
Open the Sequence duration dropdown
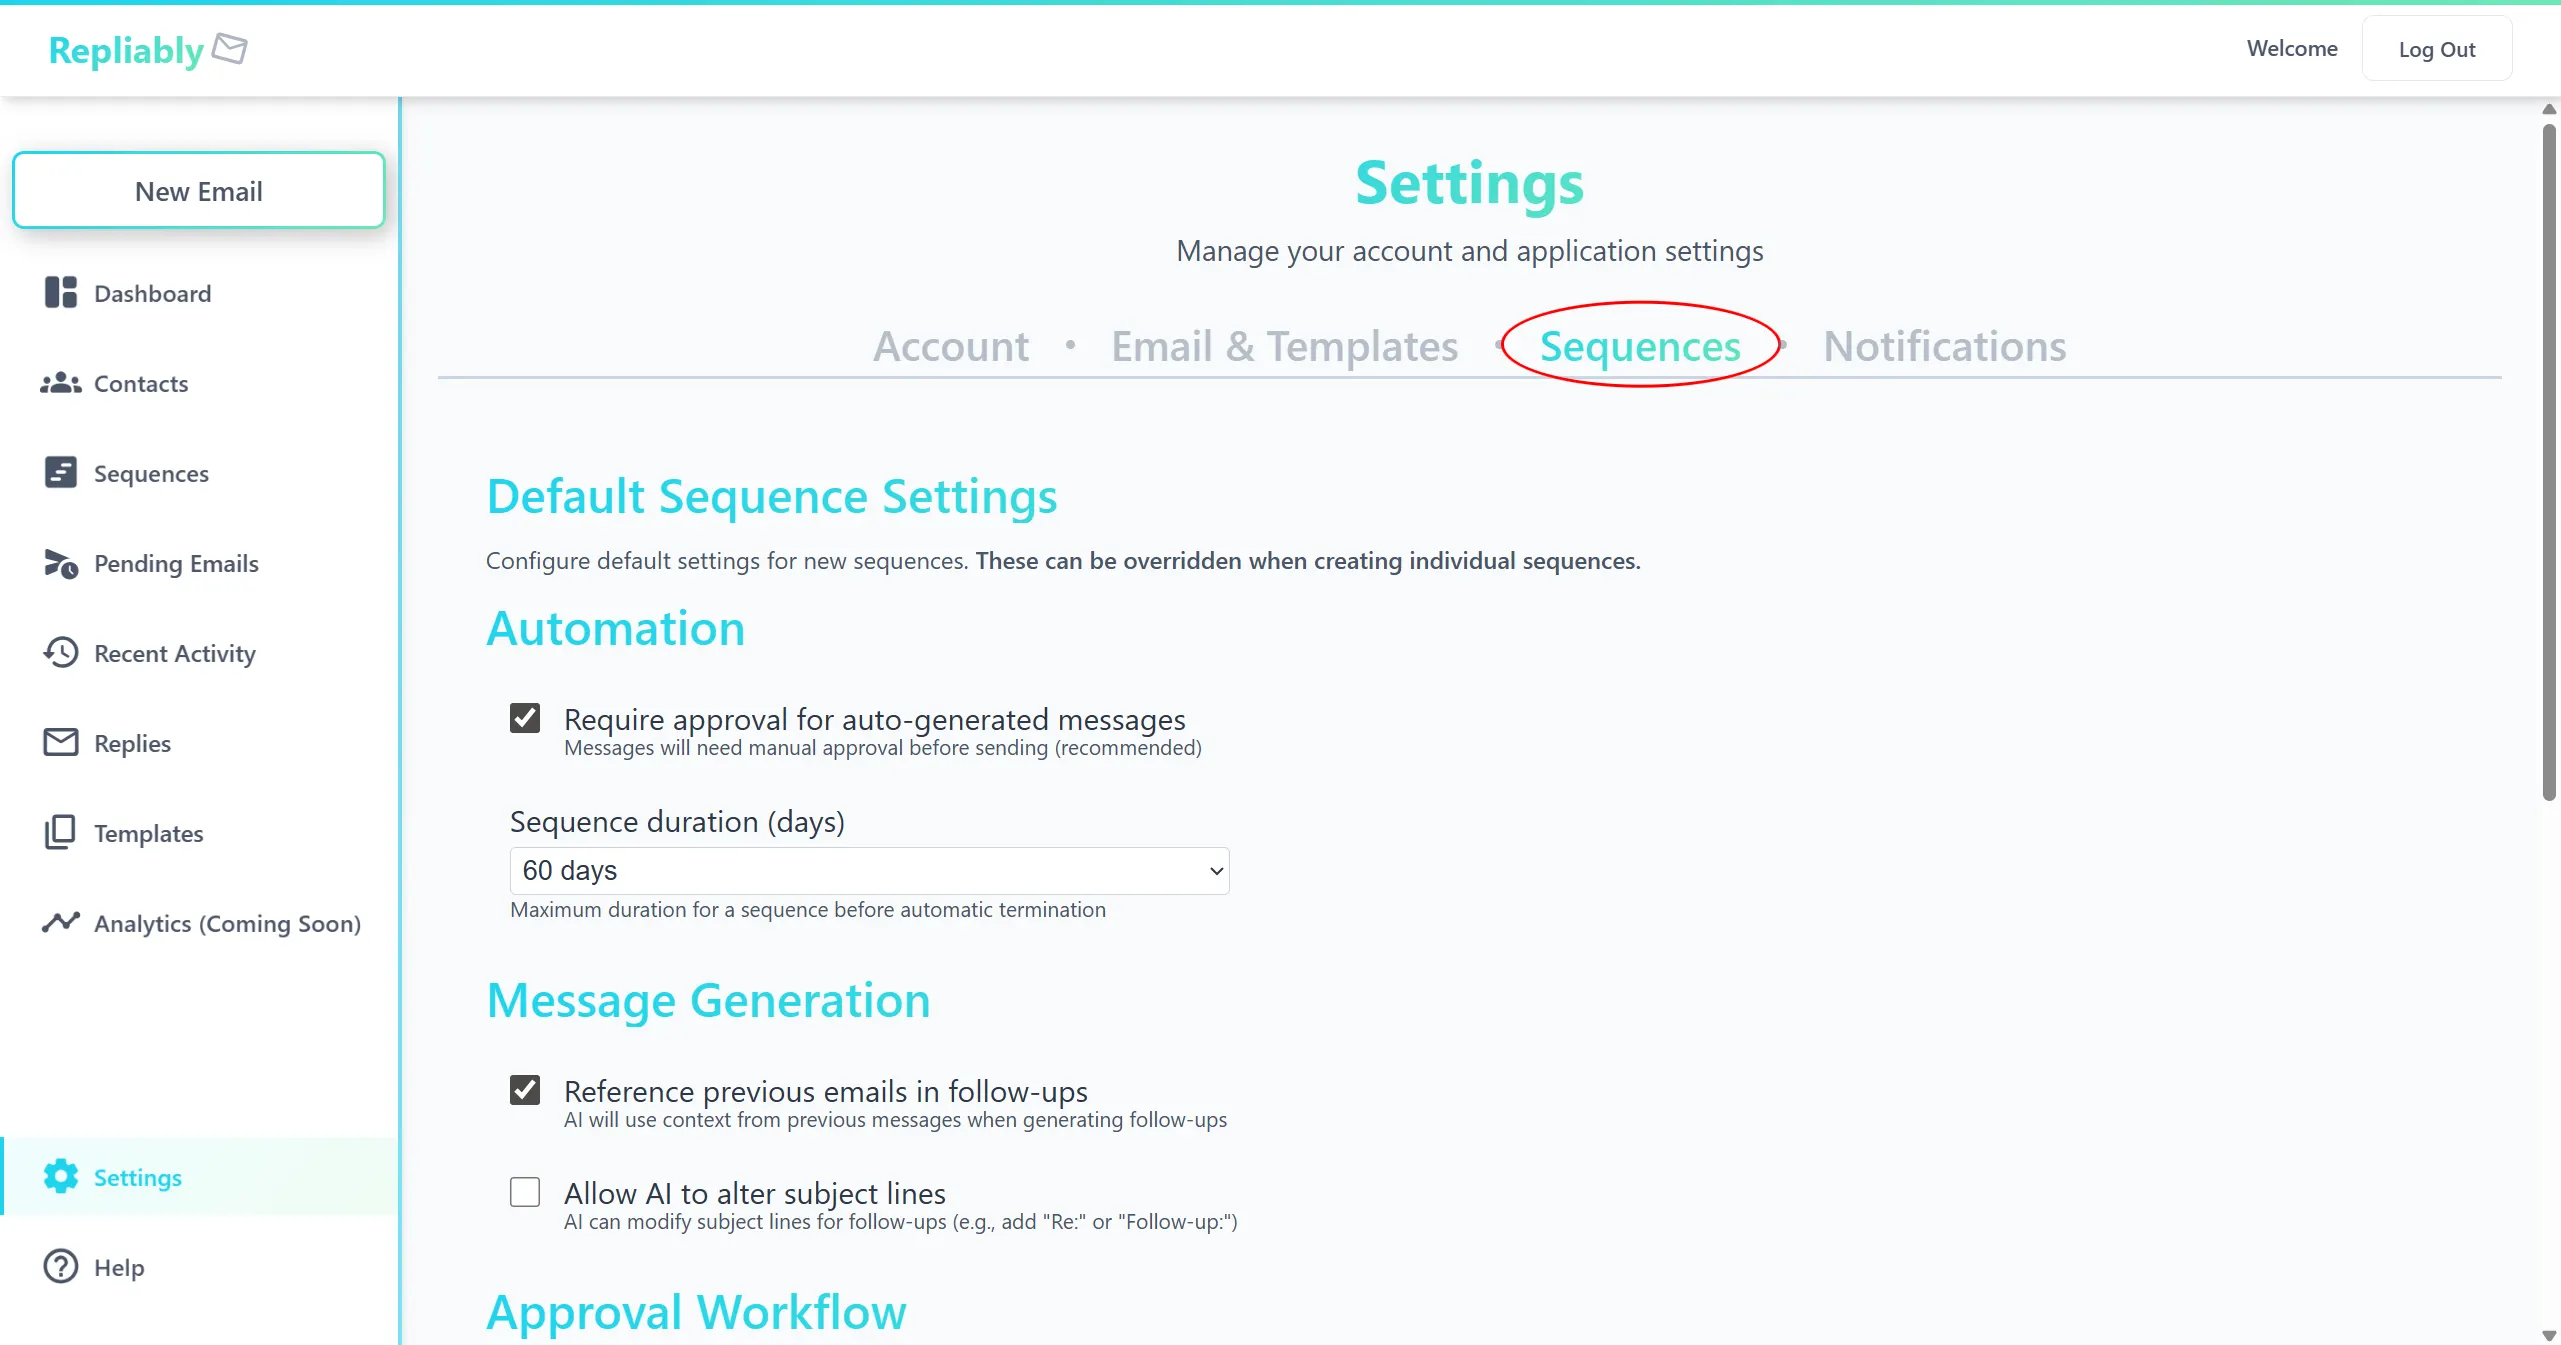pos(867,871)
